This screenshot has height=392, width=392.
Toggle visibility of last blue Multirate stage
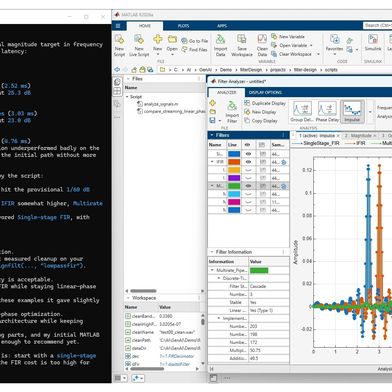tap(248, 210)
